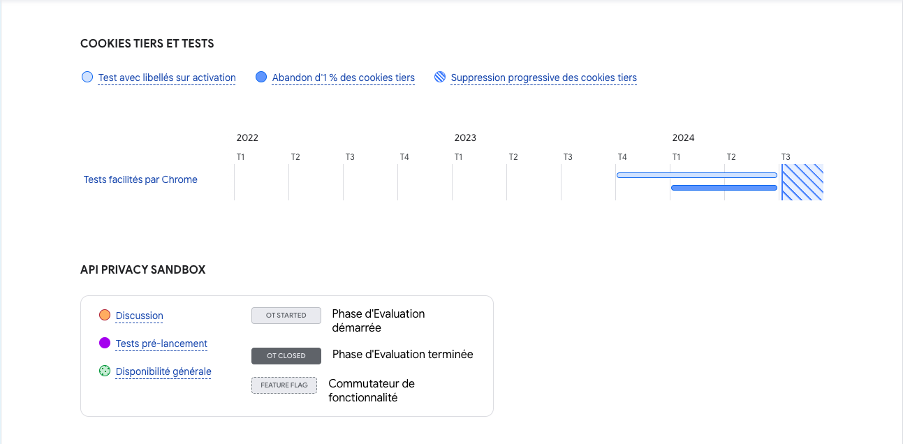The width and height of the screenshot is (904, 444).
Task: Click the 2024 T3 quarter label
Action: click(x=786, y=157)
